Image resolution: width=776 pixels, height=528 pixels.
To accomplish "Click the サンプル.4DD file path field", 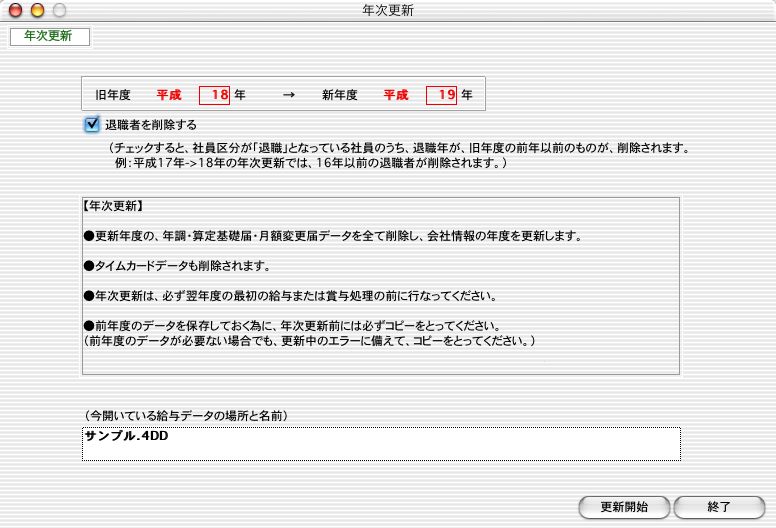I will click(x=381, y=443).
